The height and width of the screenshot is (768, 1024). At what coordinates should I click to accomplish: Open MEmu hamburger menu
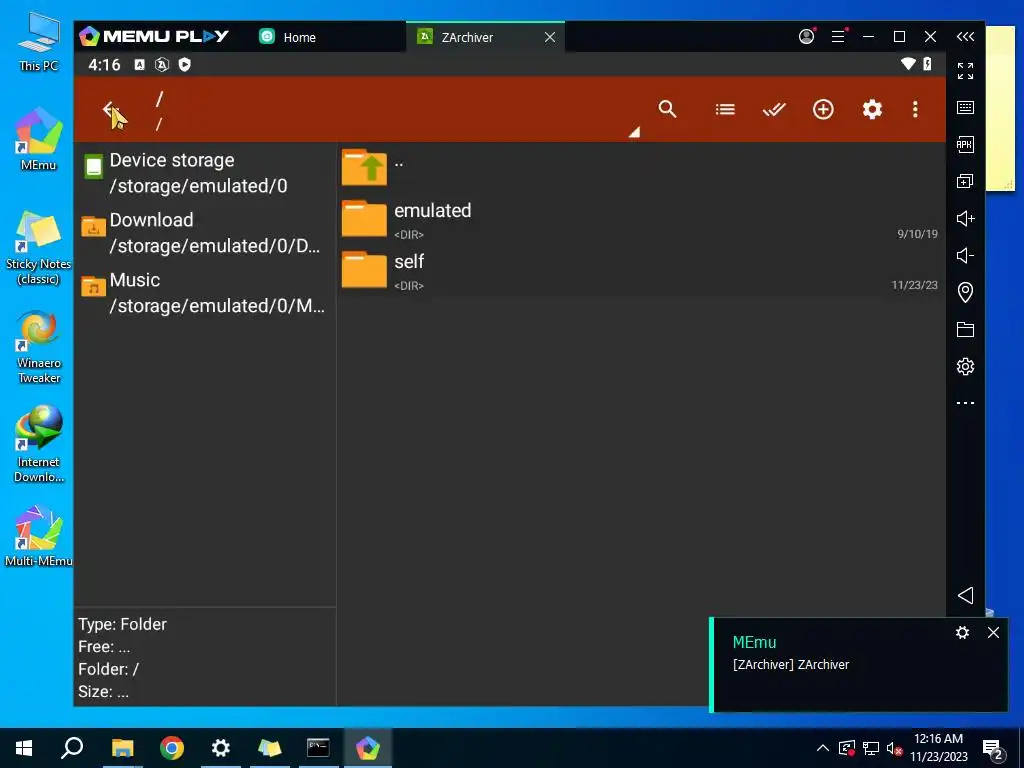pyautogui.click(x=838, y=37)
